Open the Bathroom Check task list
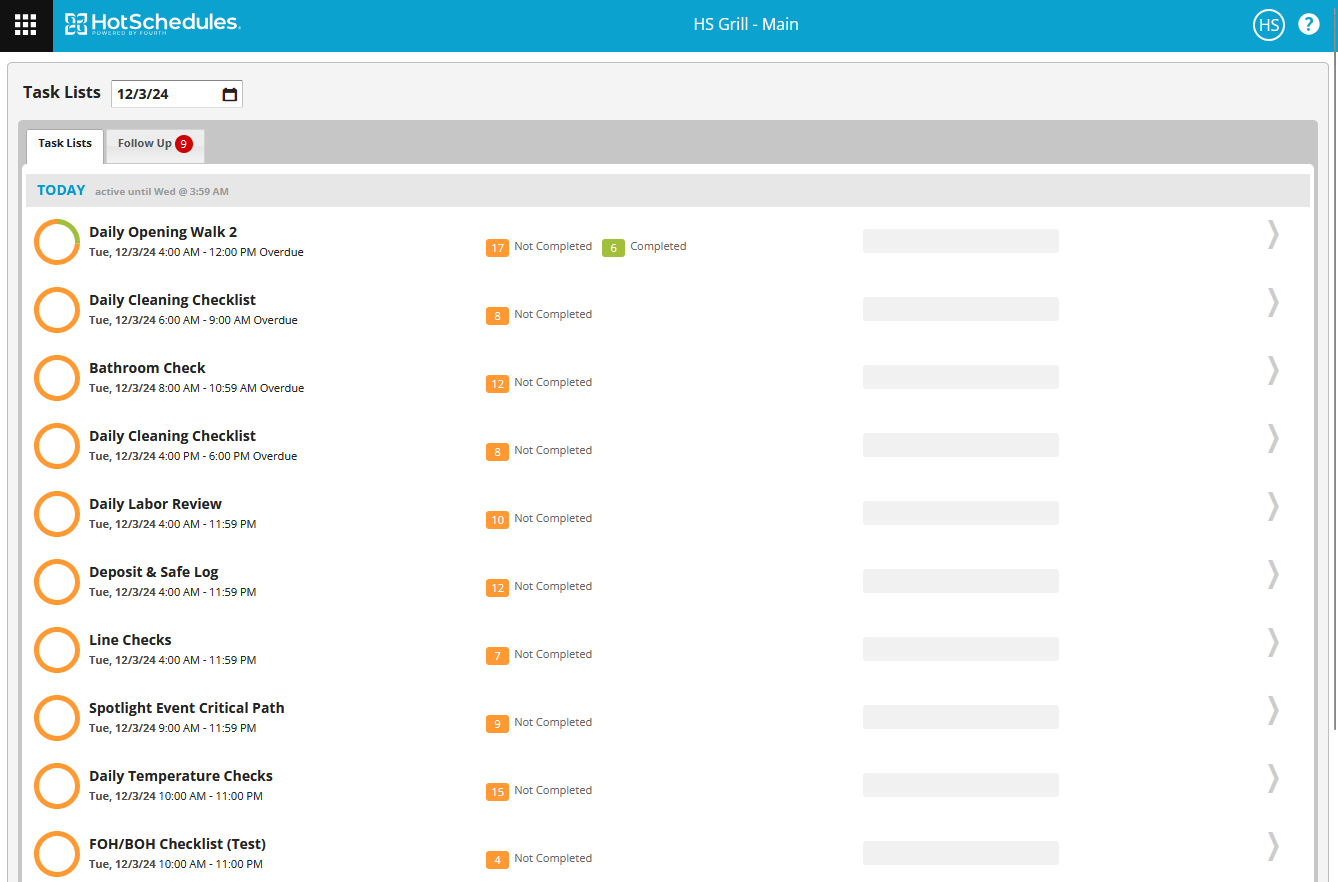The height and width of the screenshot is (882, 1338). [147, 368]
